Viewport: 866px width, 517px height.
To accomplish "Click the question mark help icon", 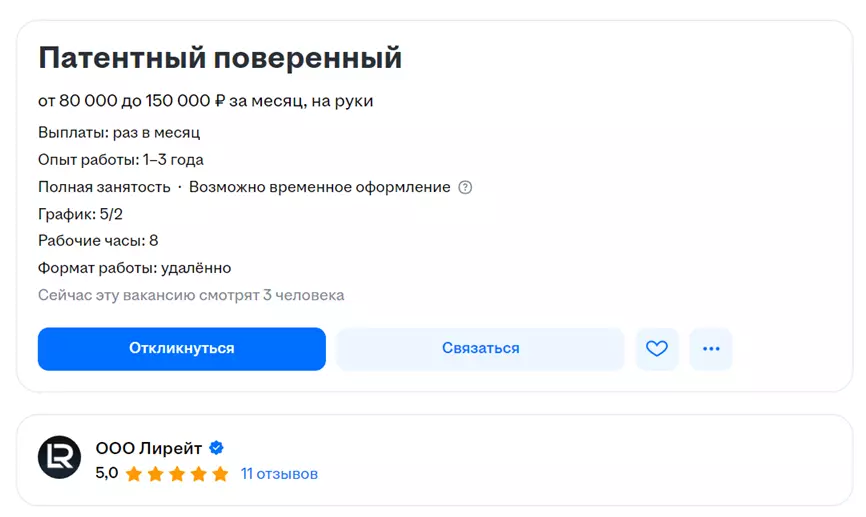I will [465, 187].
